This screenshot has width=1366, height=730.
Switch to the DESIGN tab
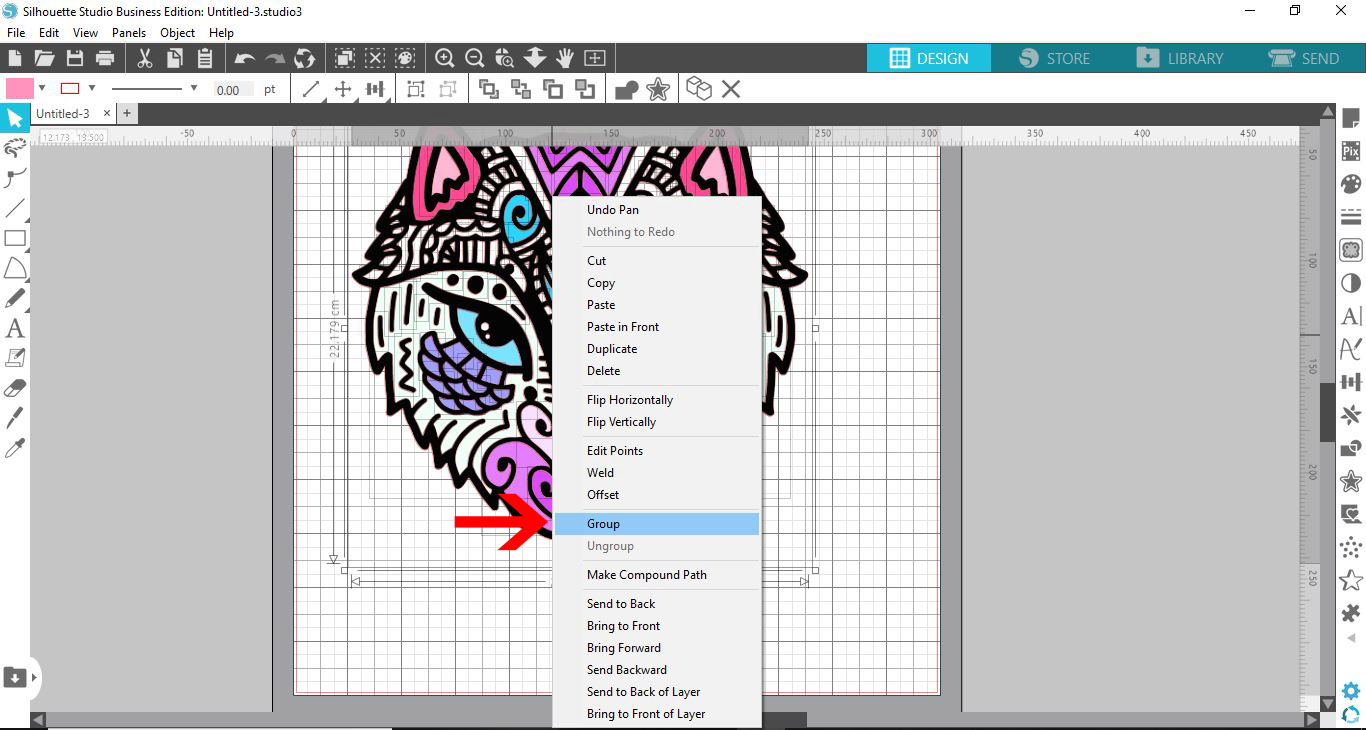(x=929, y=58)
